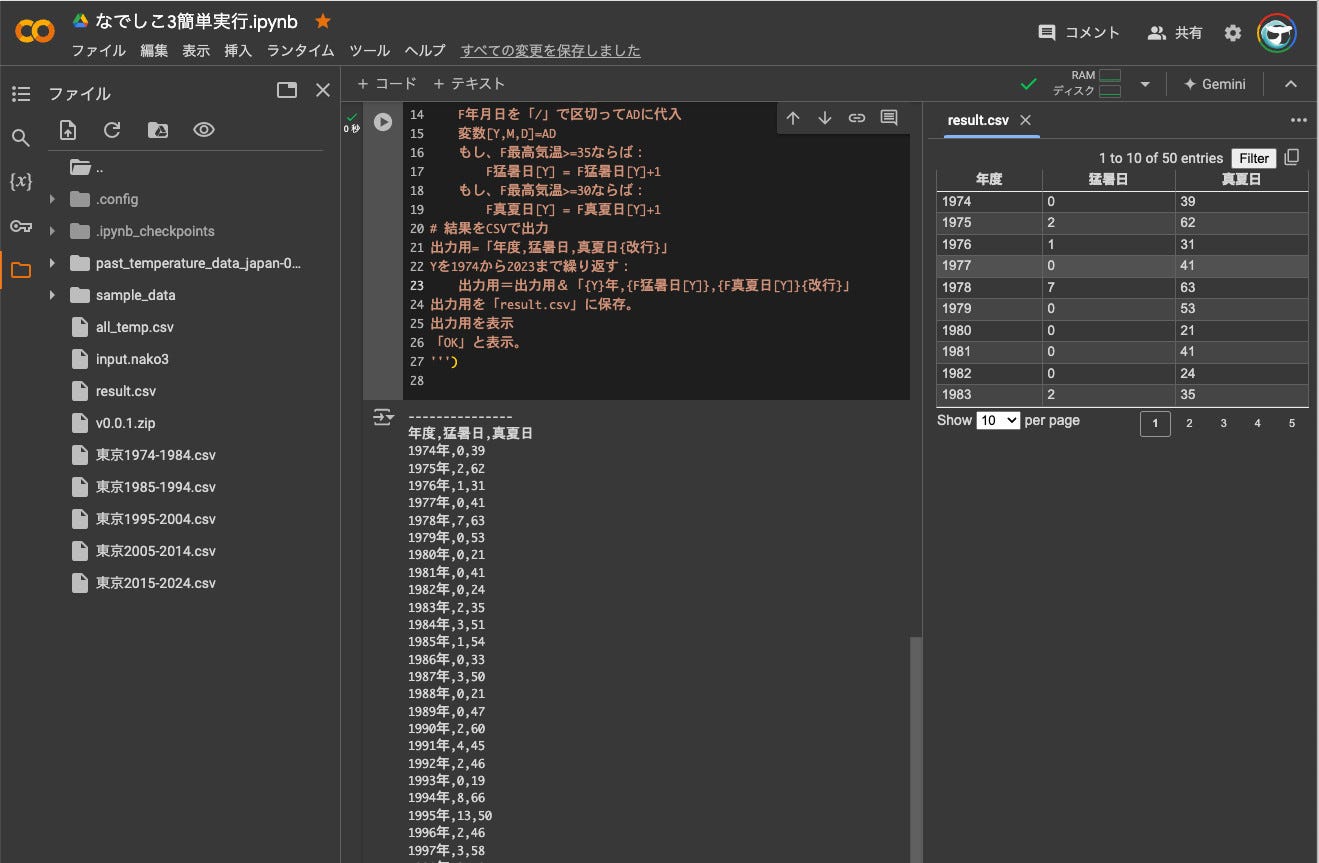Open the user account avatar
This screenshot has height=863, width=1319.
[x=1277, y=33]
